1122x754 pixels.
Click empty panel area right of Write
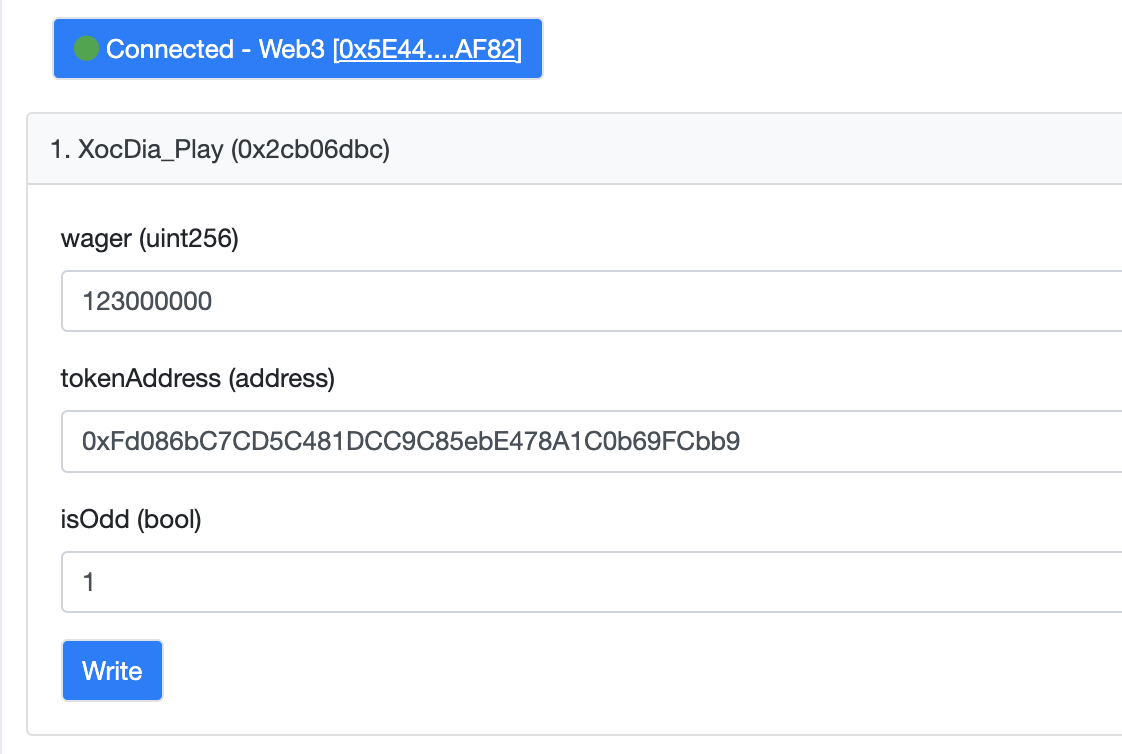[x=600, y=671]
